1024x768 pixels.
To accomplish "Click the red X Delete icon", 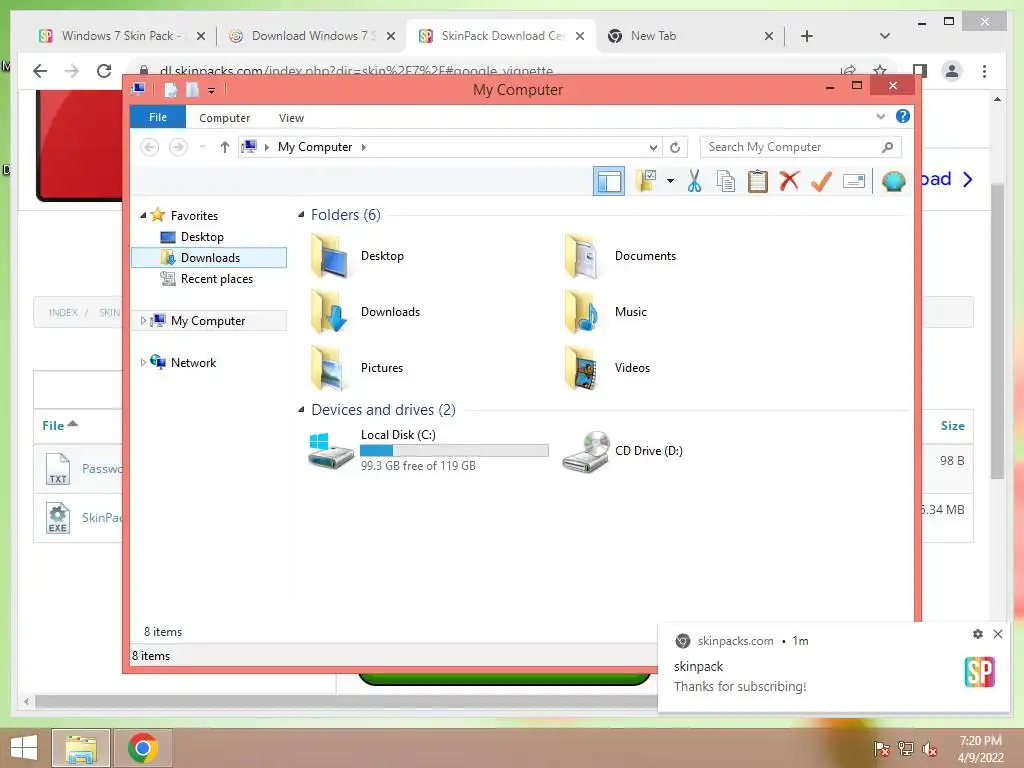I will coord(789,181).
